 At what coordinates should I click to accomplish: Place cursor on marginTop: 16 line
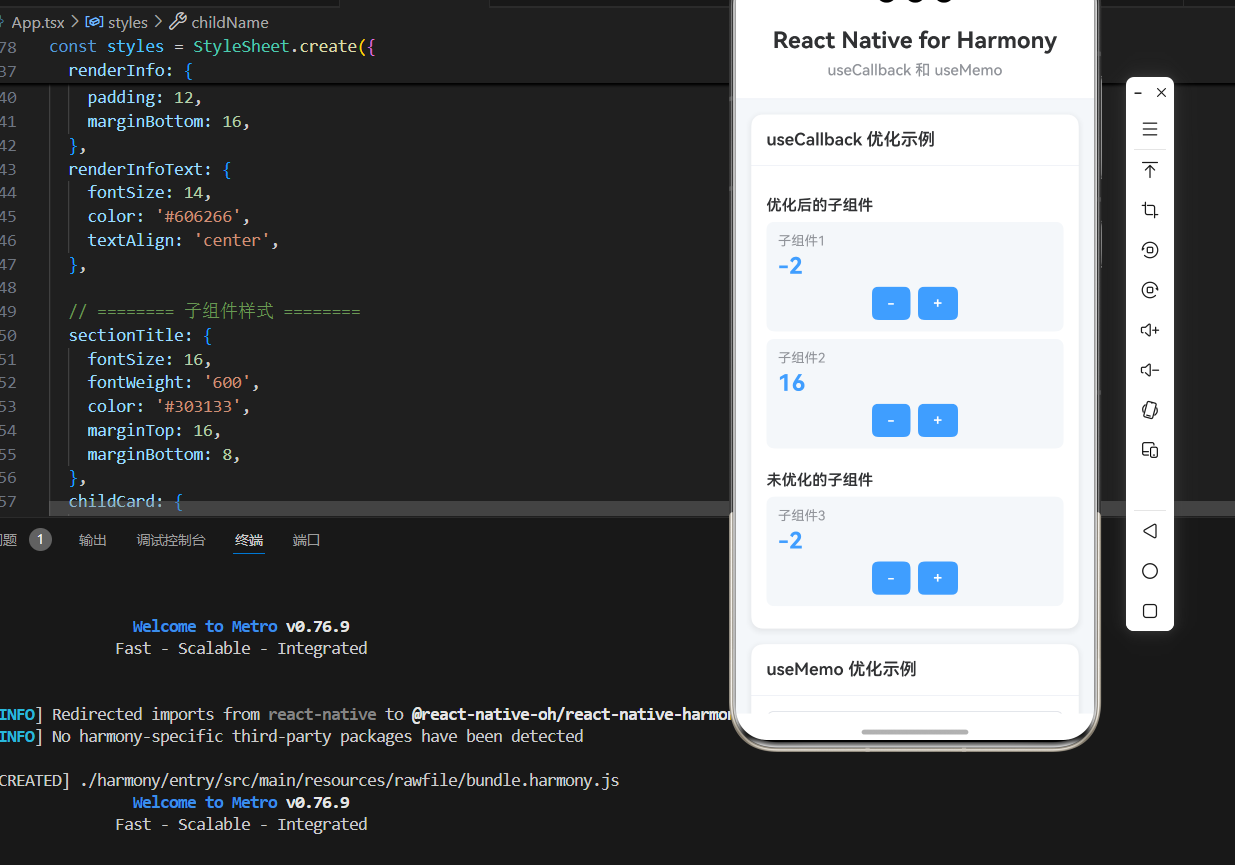154,430
